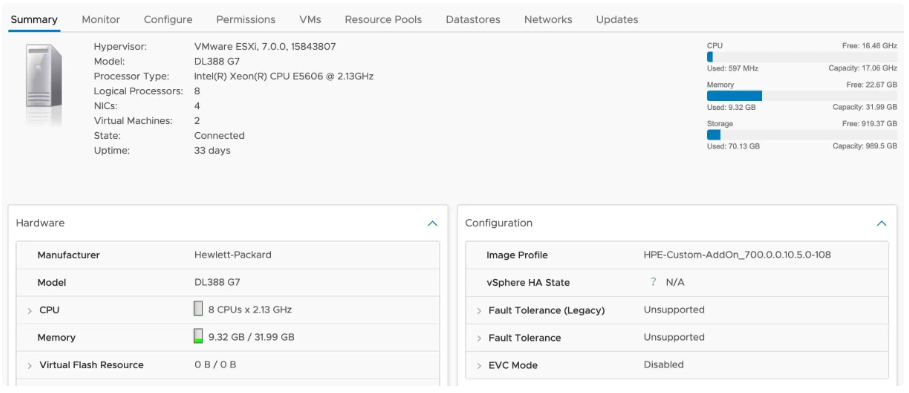Open the Updates tab
The width and height of the screenshot is (909, 393).
tap(617, 19)
